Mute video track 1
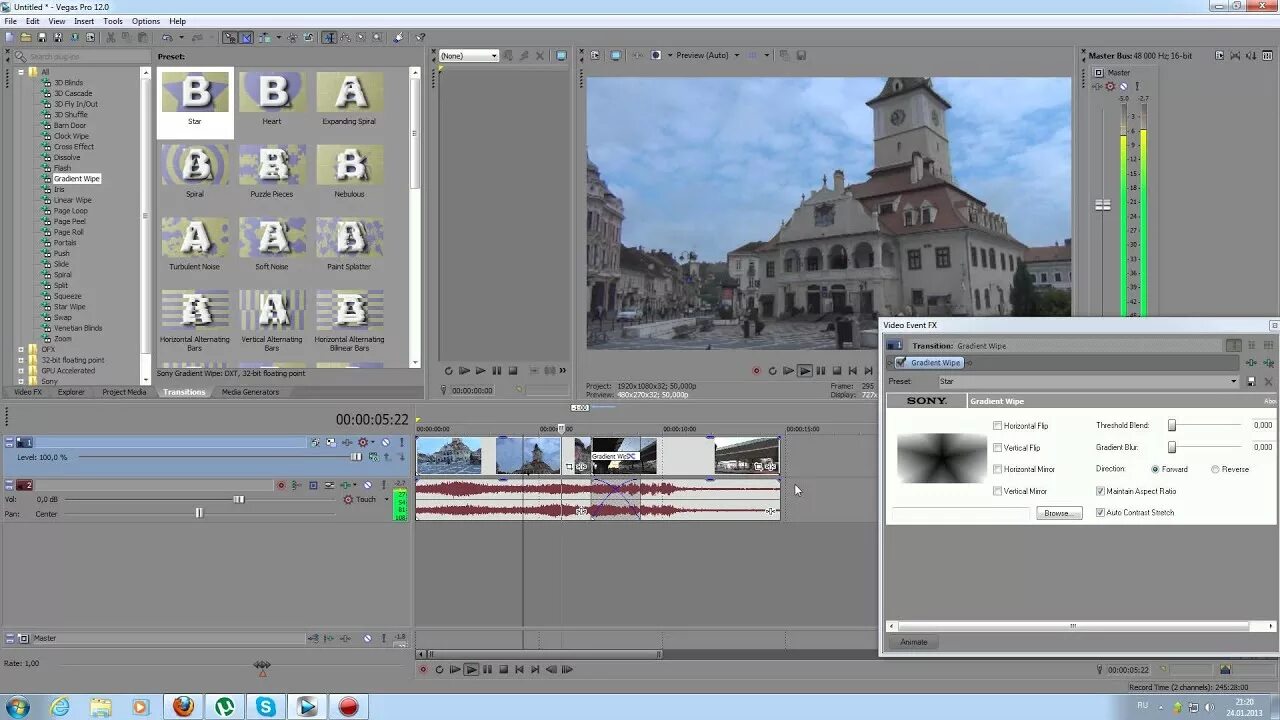 (x=385, y=442)
